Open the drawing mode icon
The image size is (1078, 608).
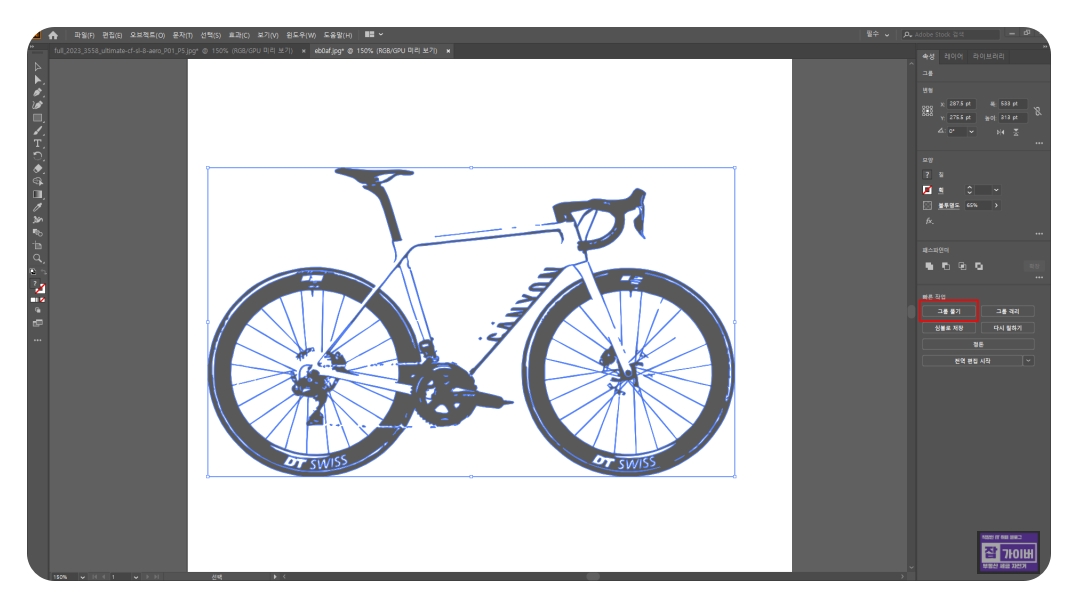(x=38, y=310)
